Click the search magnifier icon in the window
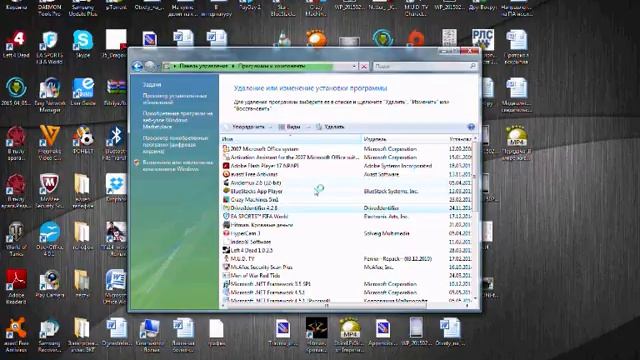Screen dimensions: 640x360 point(473,66)
